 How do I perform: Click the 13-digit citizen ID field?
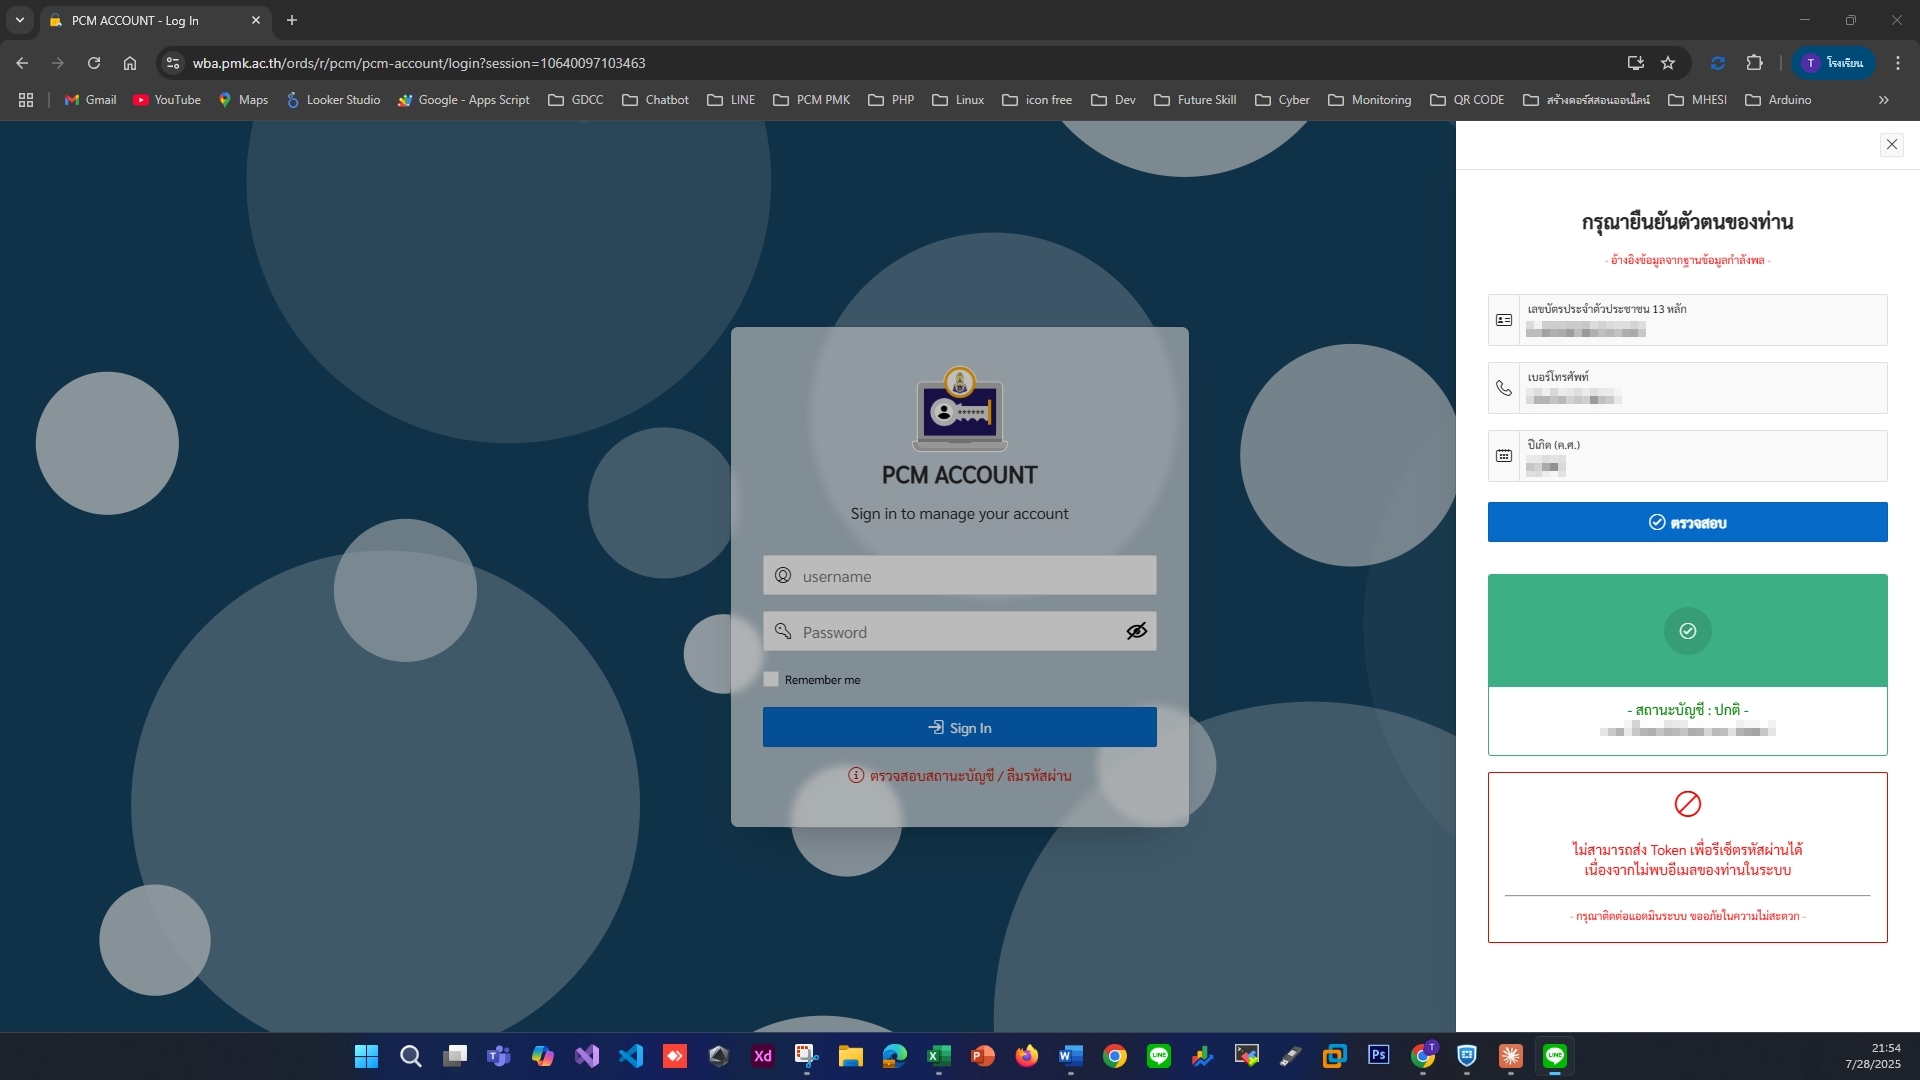[1701, 320]
